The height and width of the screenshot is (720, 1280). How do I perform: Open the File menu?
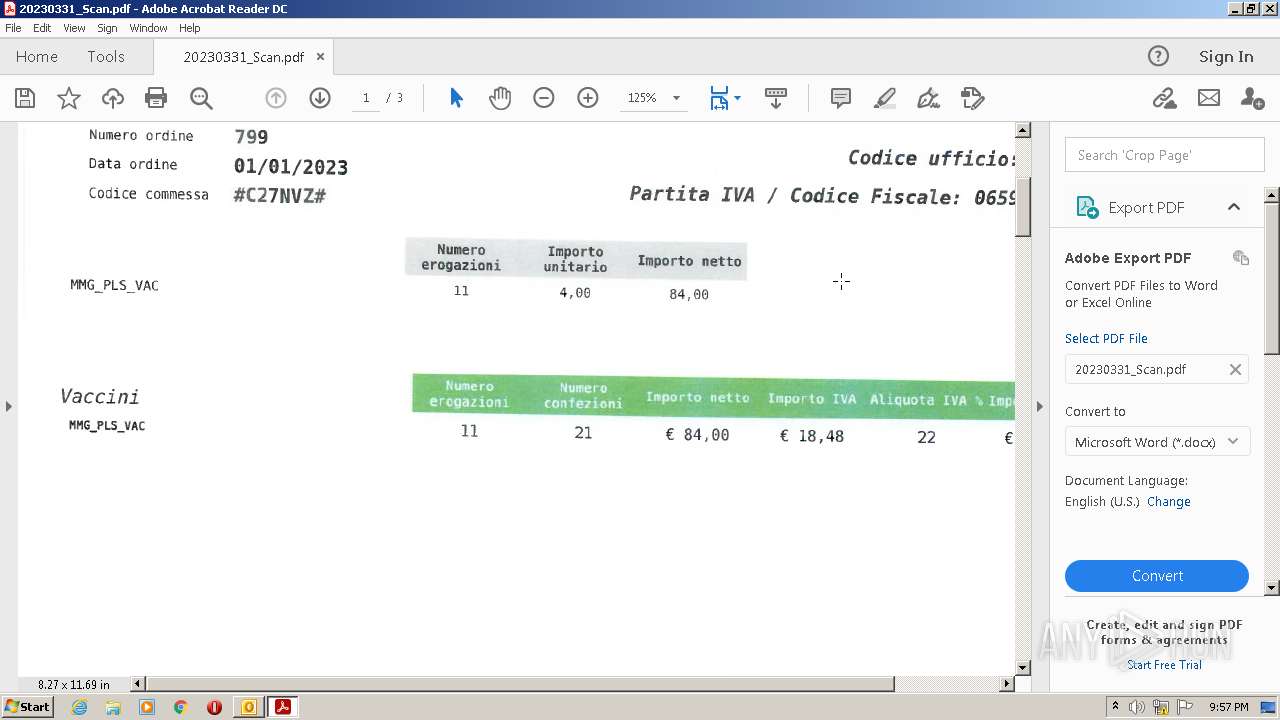pyautogui.click(x=13, y=28)
